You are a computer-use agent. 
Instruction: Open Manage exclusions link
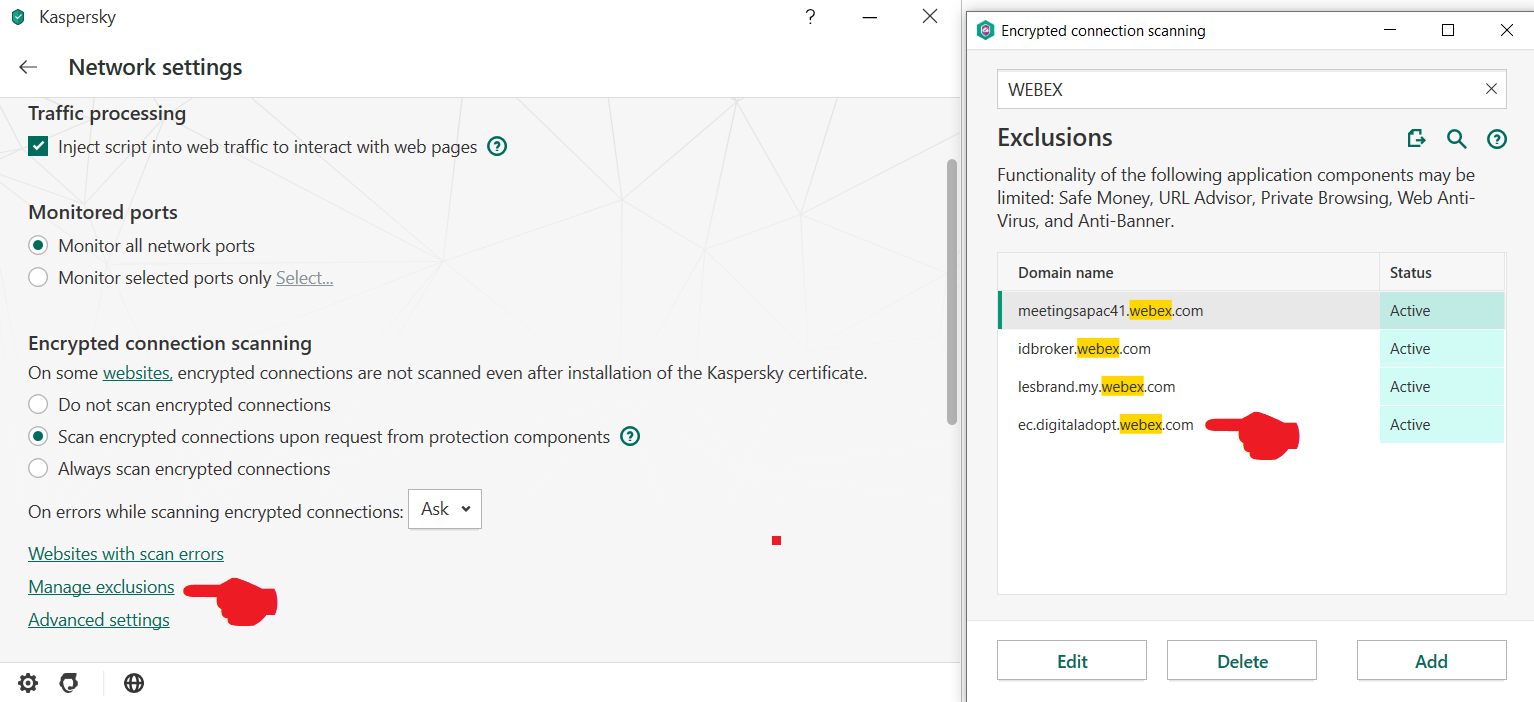[101, 587]
